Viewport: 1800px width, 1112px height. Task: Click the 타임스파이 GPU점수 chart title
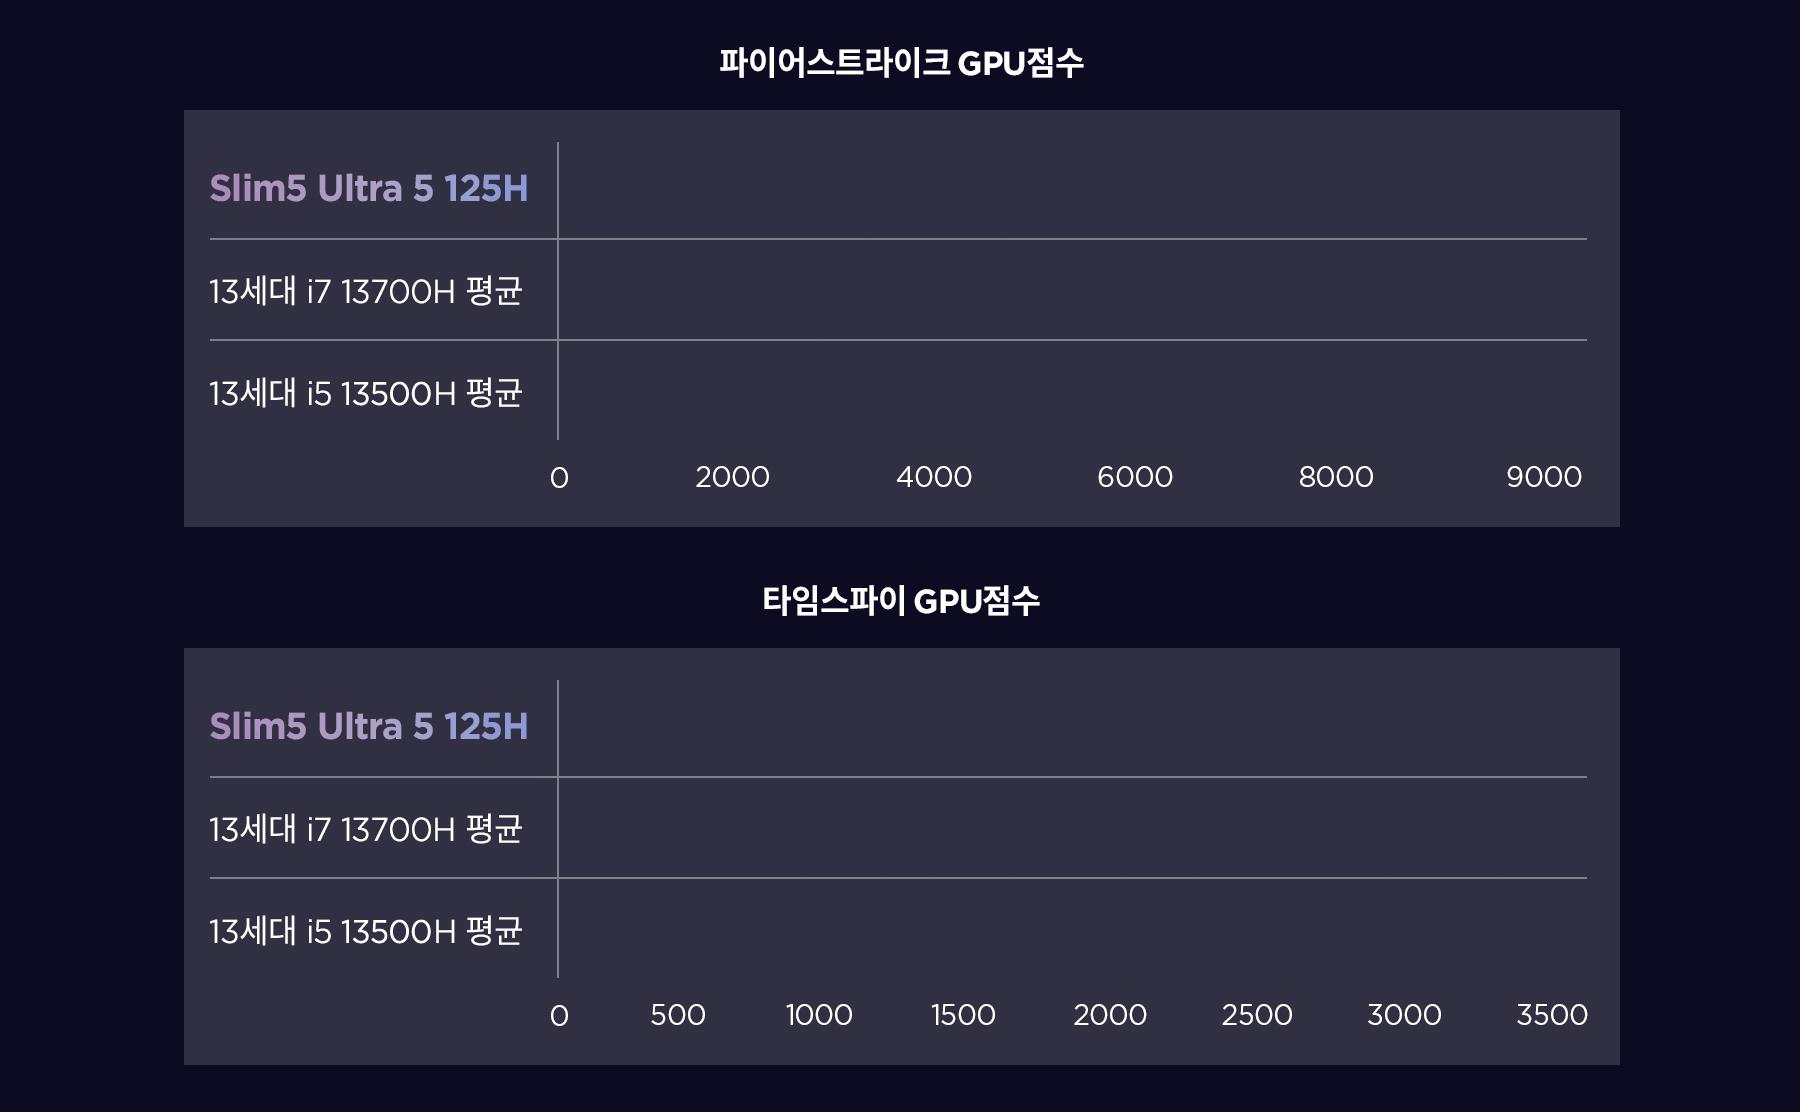coord(901,601)
